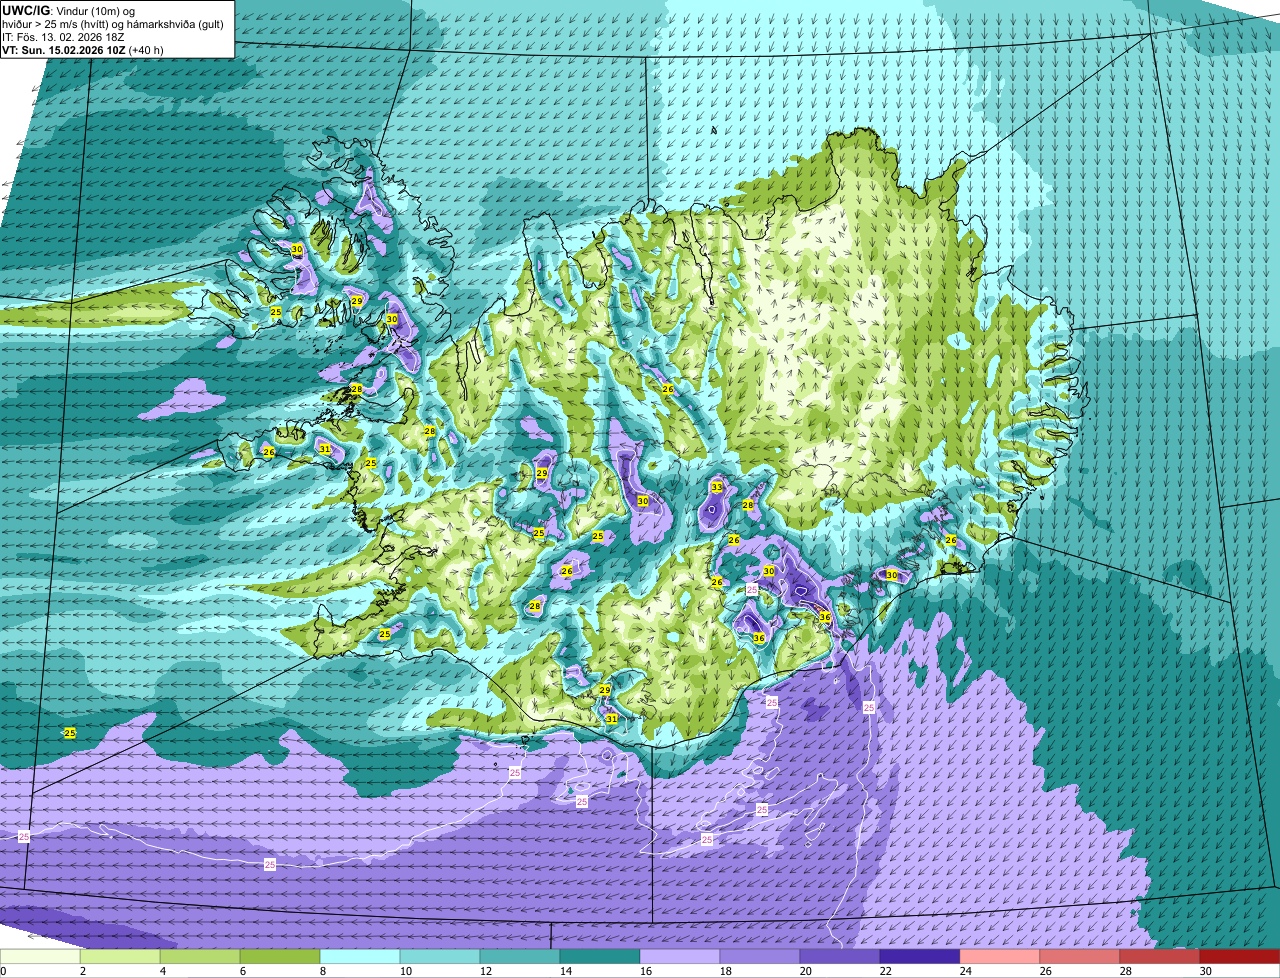Click the 8–10 m/s pale cyan legend swatch
This screenshot has width=1280, height=978.
tap(360, 956)
